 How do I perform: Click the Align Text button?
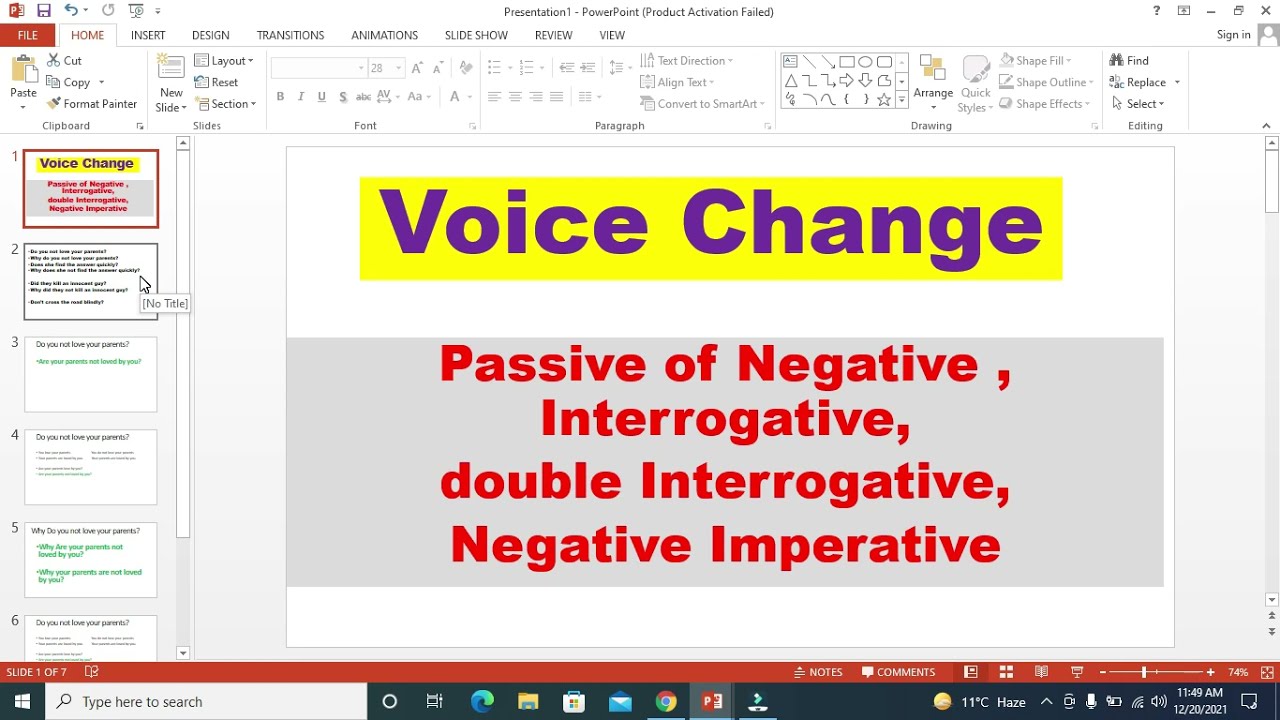coord(677,83)
